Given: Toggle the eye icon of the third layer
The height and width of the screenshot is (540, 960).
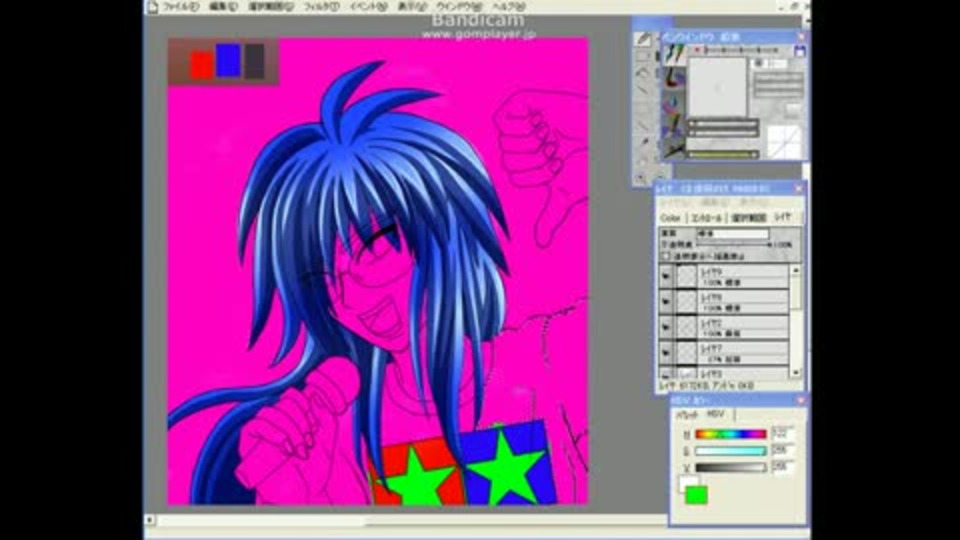Looking at the screenshot, I should [666, 328].
